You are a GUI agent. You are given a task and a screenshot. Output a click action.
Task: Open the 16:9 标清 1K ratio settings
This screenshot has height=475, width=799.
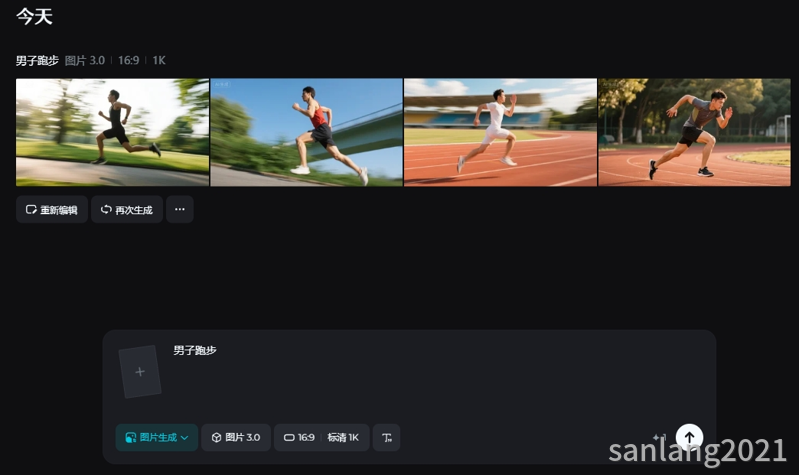pos(322,438)
